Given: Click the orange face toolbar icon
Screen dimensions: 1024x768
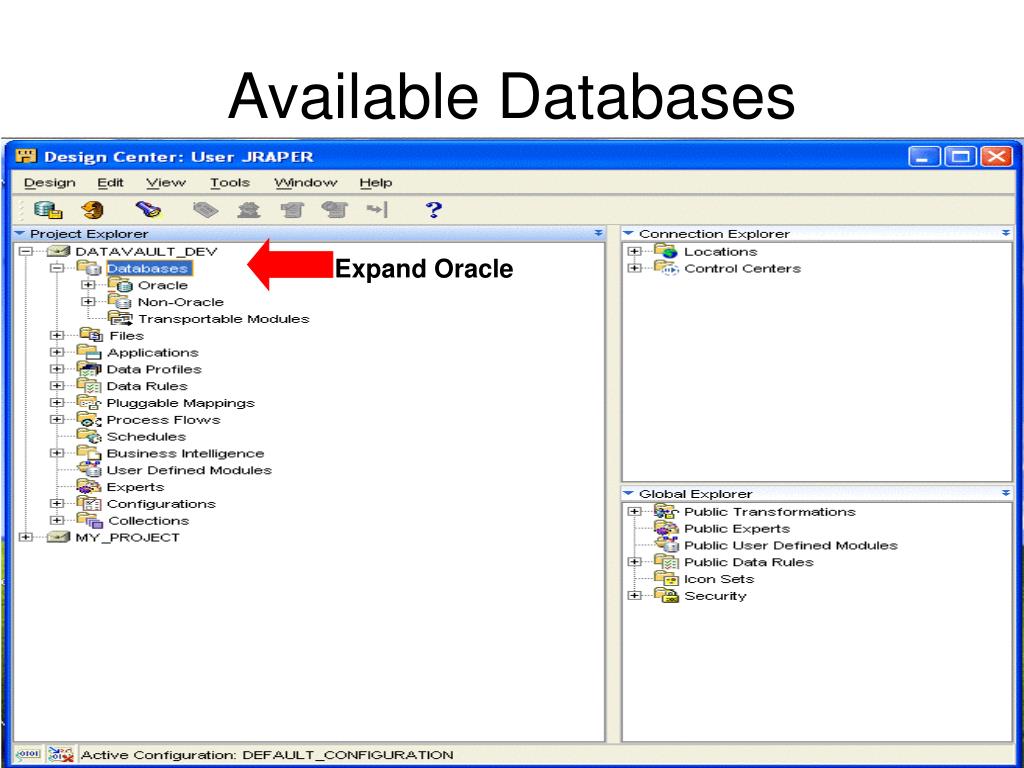Looking at the screenshot, I should (x=93, y=210).
